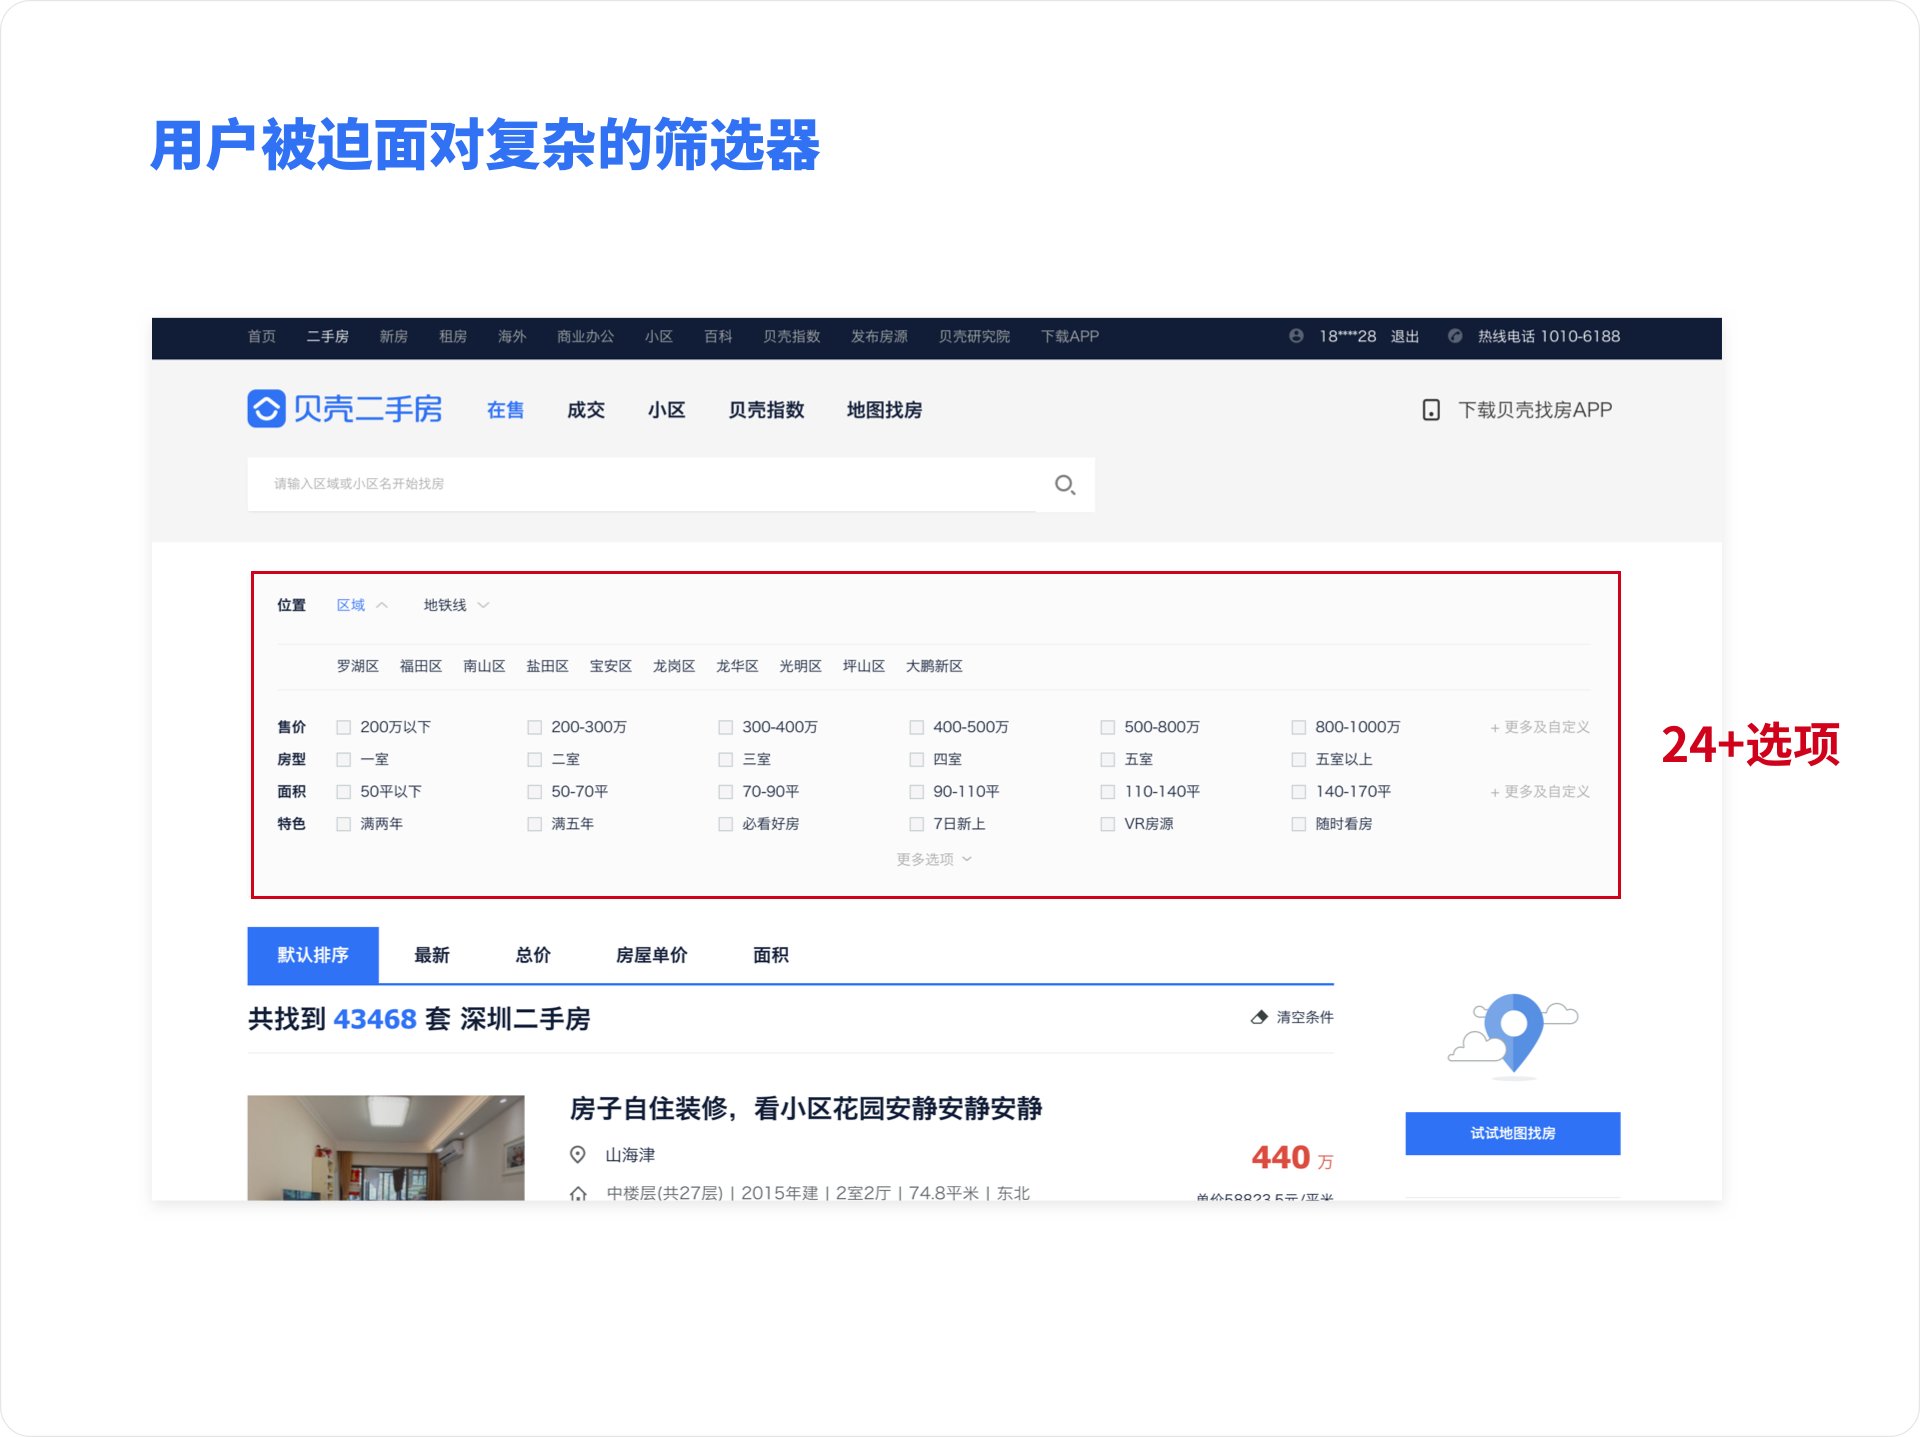The width and height of the screenshot is (1920, 1437).
Task: Switch to the 成交 tab
Action: (x=586, y=410)
